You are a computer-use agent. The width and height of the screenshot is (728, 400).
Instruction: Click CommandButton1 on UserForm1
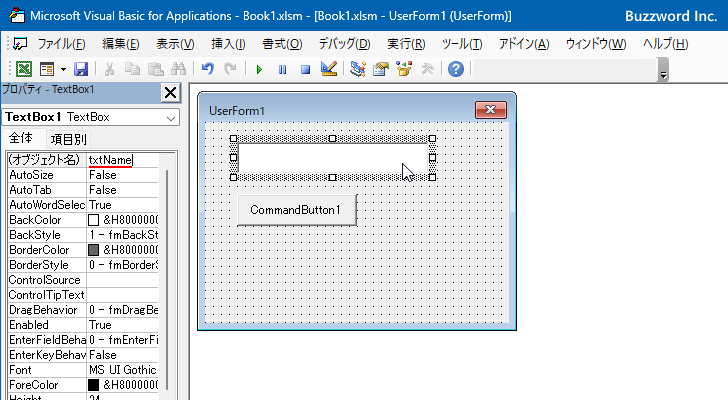pyautogui.click(x=297, y=210)
